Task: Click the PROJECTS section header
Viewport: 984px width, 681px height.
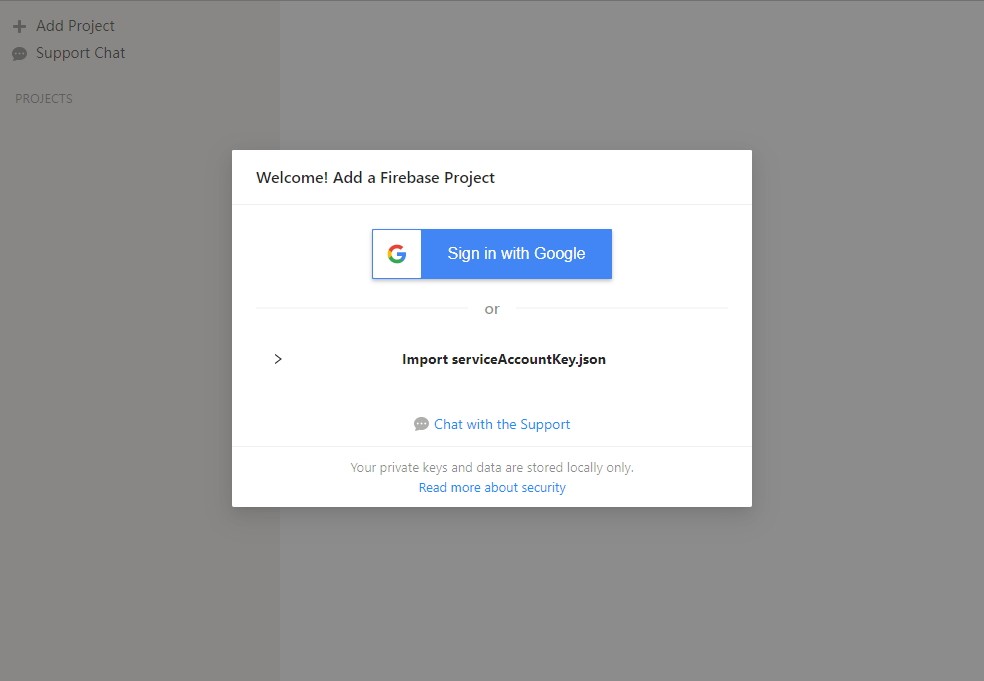Action: click(x=44, y=99)
